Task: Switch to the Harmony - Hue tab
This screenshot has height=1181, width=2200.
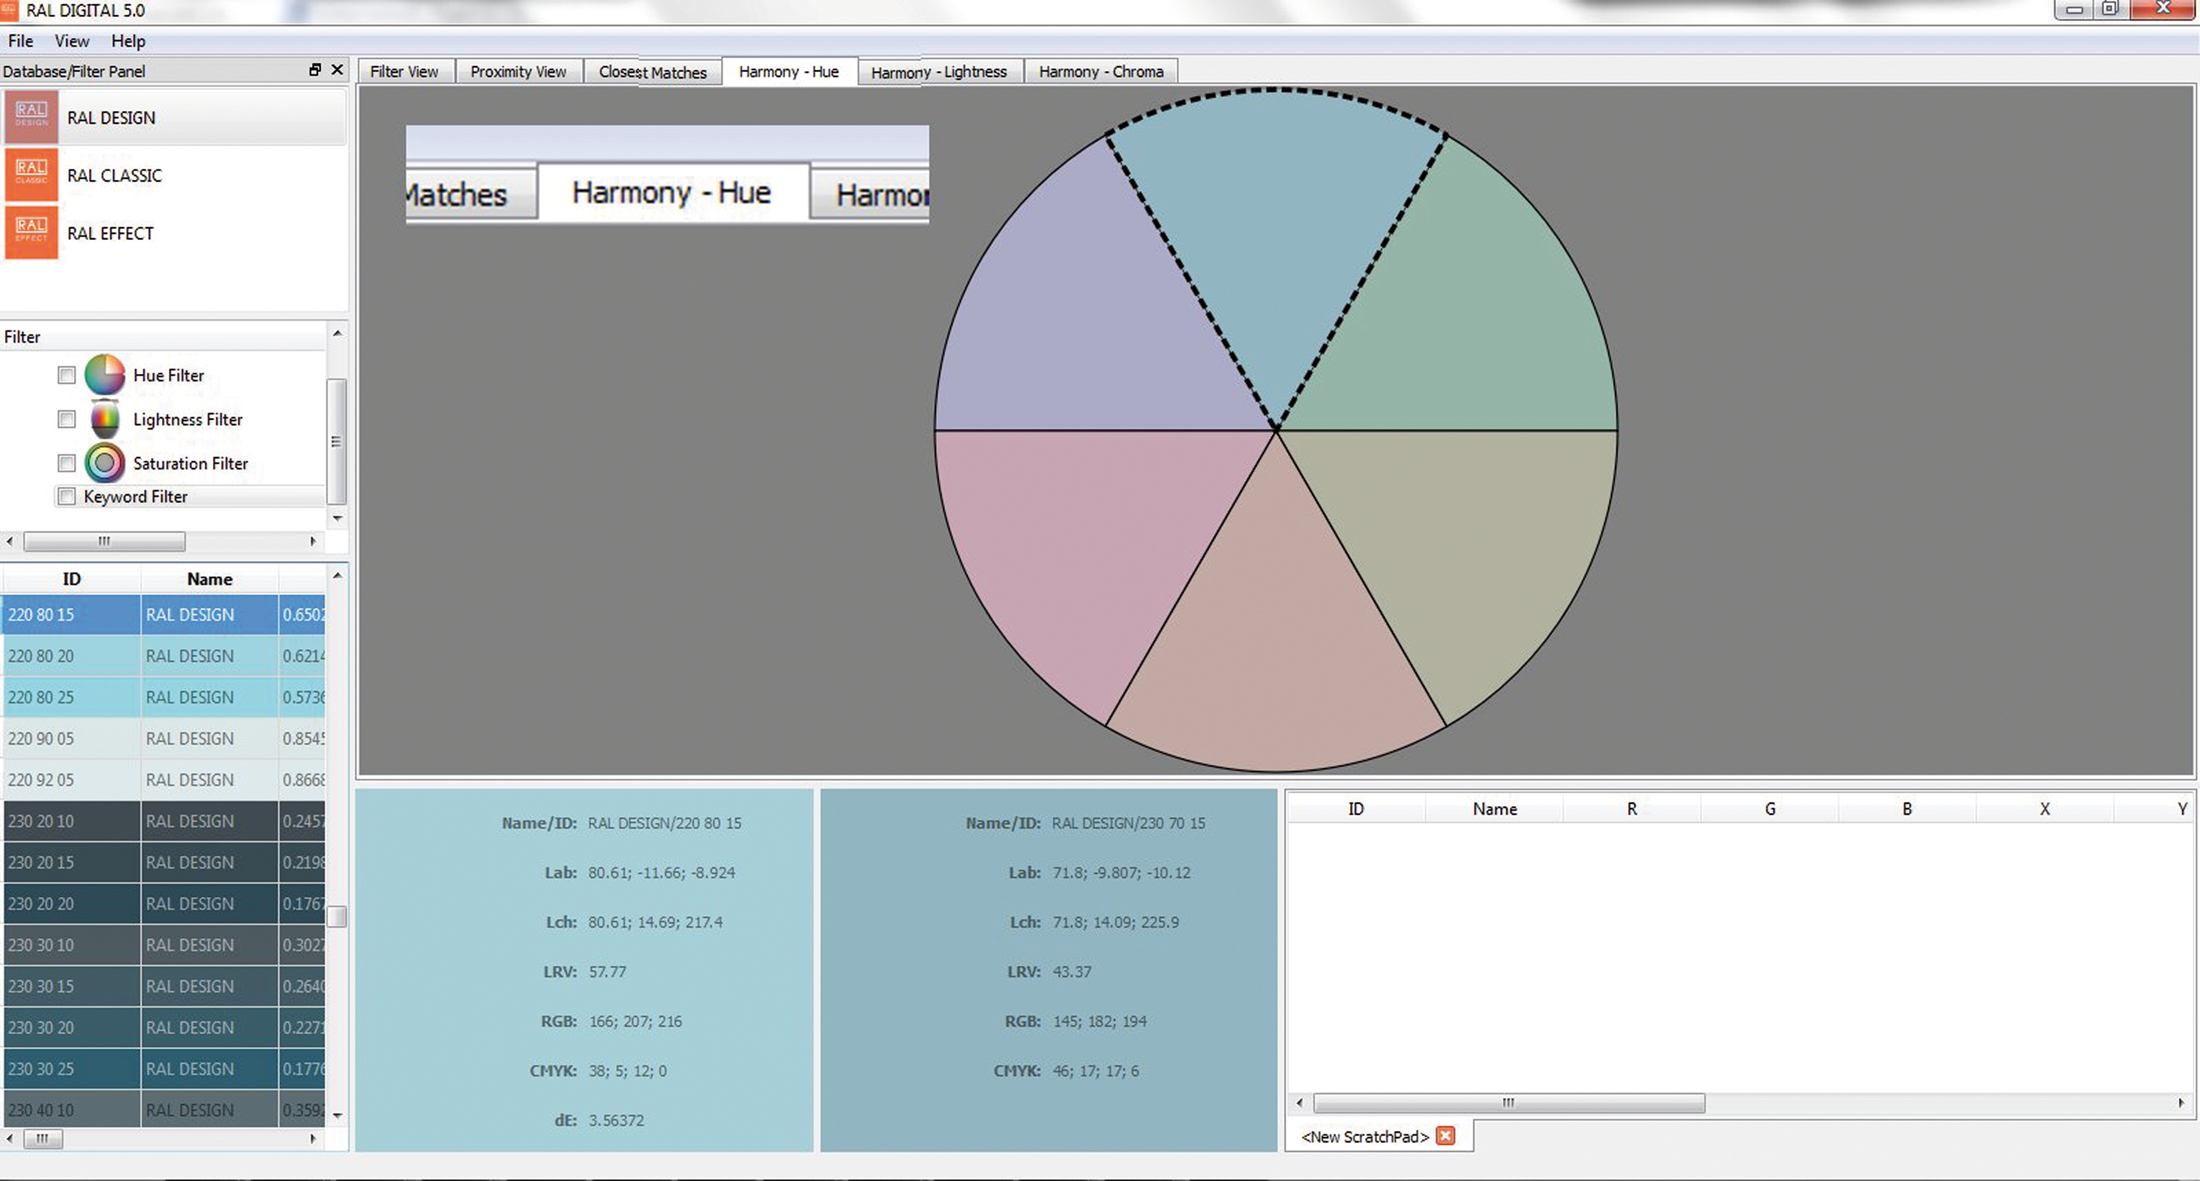Action: [x=789, y=71]
